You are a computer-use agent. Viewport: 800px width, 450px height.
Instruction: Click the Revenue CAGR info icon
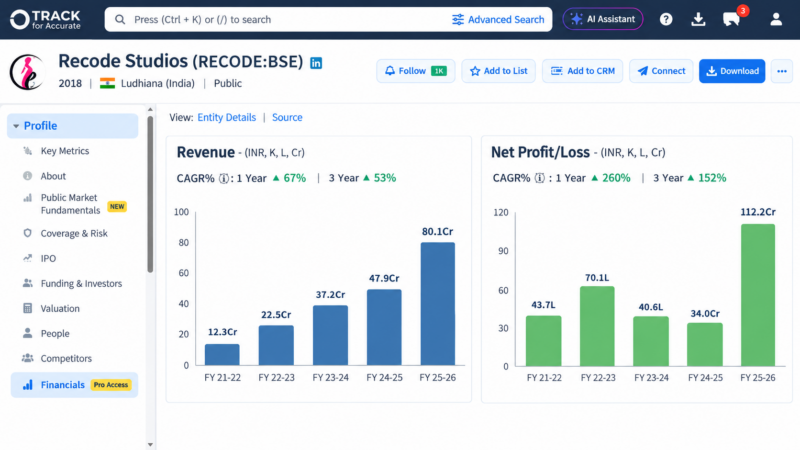[223, 178]
